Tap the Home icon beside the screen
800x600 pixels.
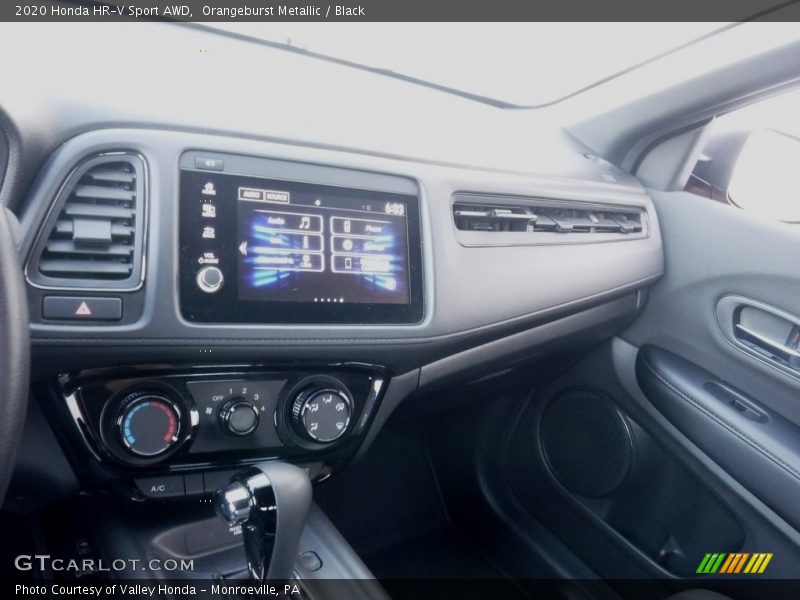pyautogui.click(x=208, y=188)
